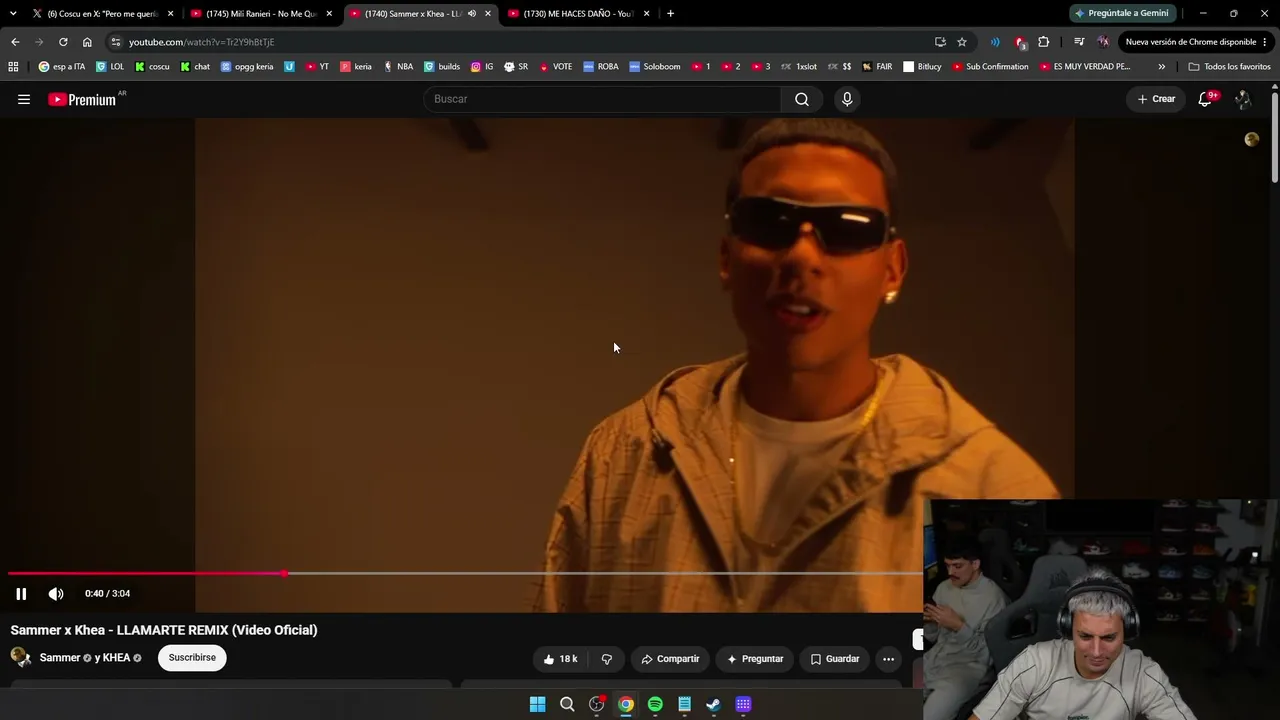Open more actions menu below the video
Viewport: 1280px width, 720px height.
point(888,659)
